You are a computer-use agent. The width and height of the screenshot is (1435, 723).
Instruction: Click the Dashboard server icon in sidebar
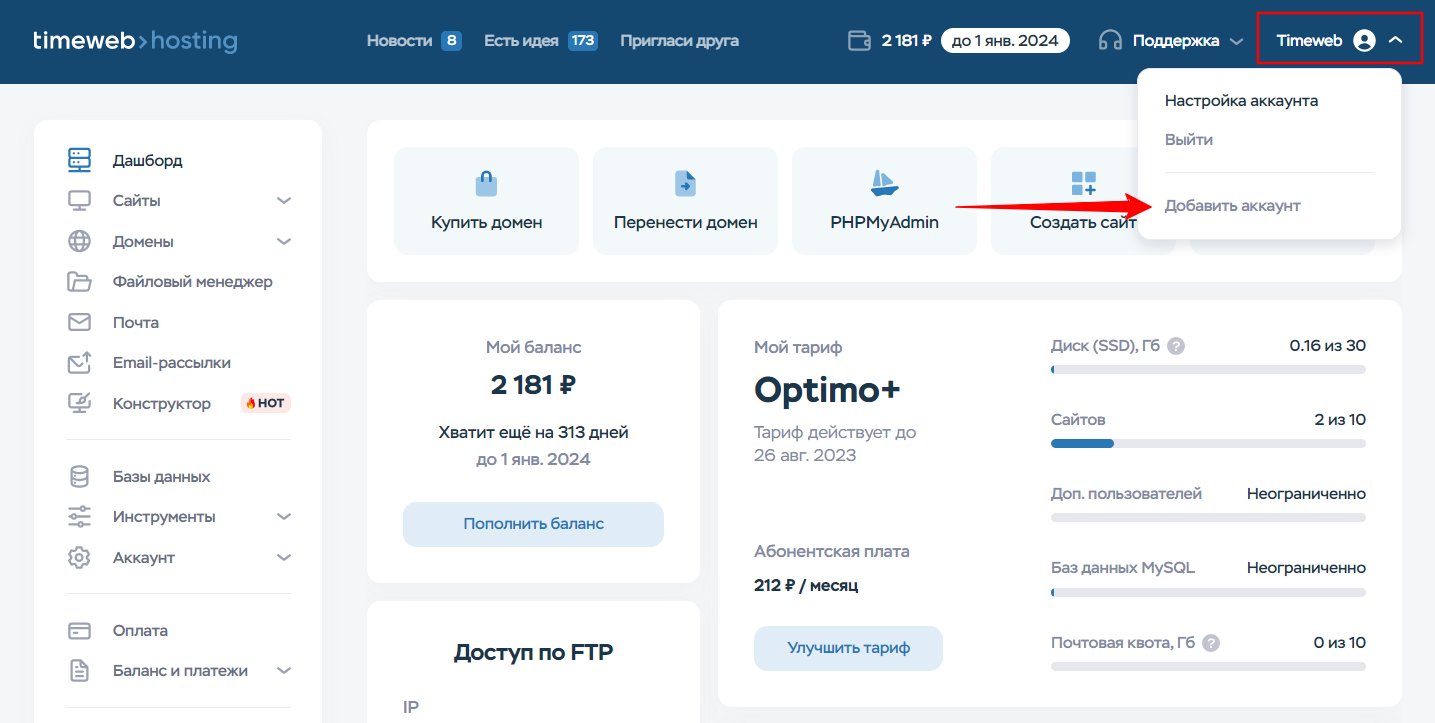[79, 160]
